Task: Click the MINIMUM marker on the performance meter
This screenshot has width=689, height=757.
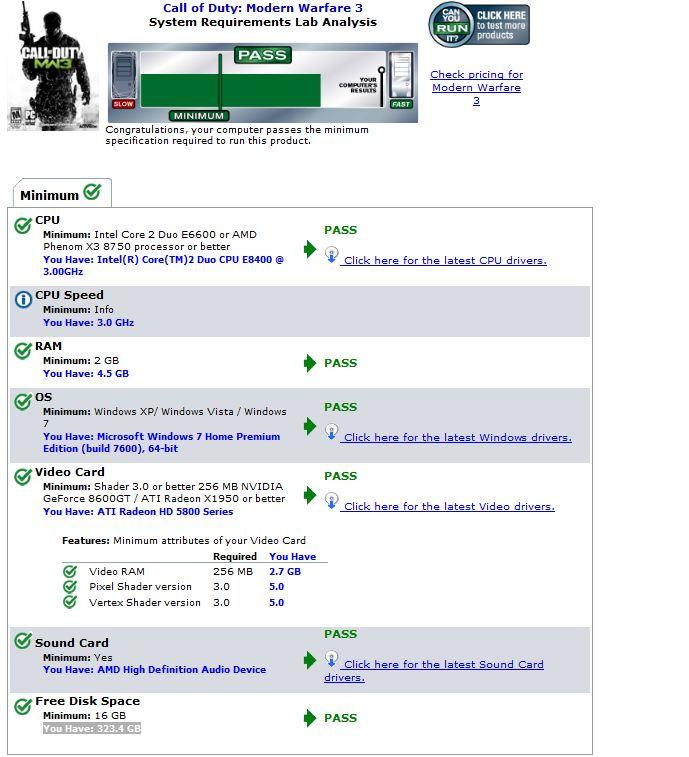Action: 199,116
